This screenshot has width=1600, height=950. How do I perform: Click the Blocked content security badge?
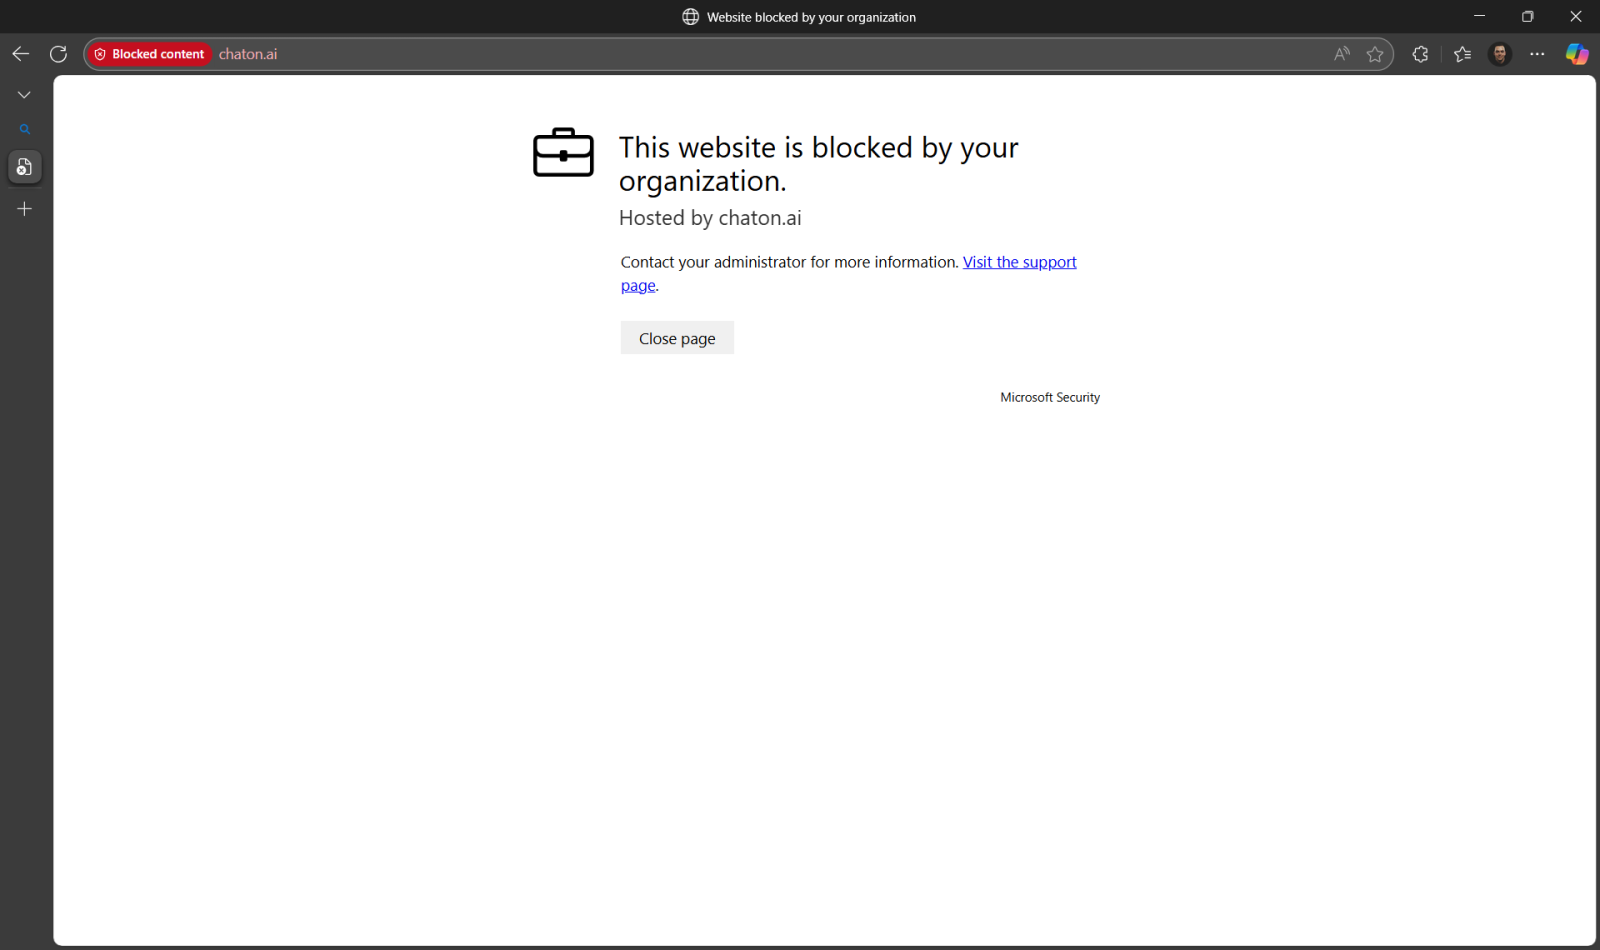[x=149, y=54]
